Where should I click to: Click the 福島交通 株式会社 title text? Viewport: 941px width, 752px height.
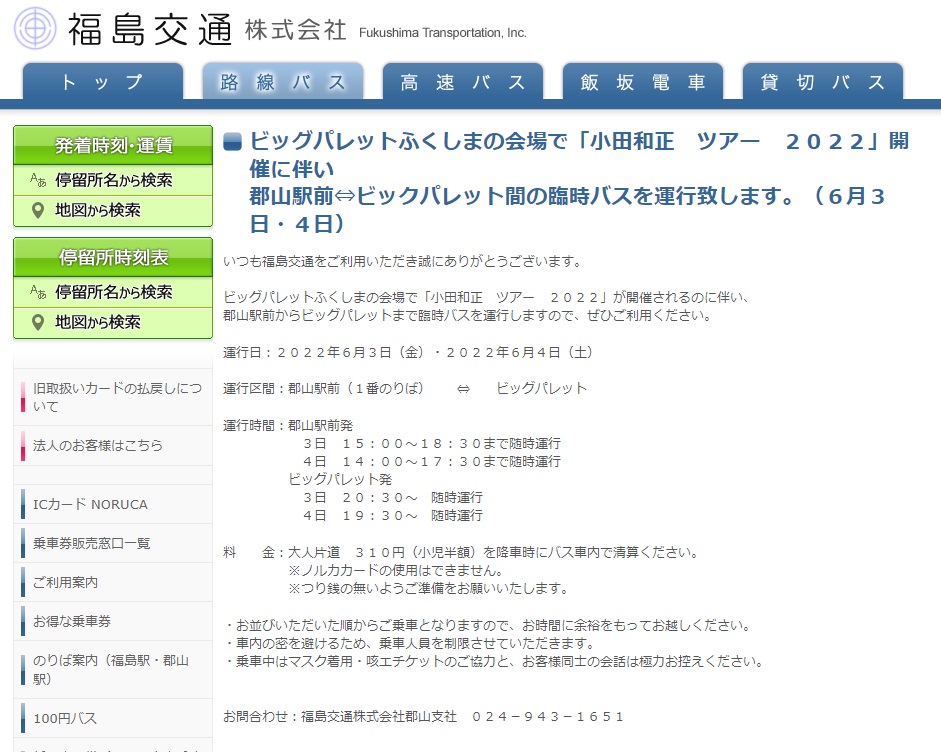pyautogui.click(x=207, y=29)
